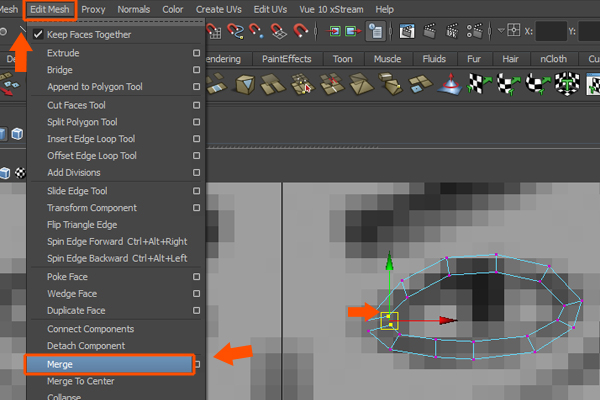Switch to the PaintEffects shelf tab
Viewport: 600px width, 400px height.
287,59
